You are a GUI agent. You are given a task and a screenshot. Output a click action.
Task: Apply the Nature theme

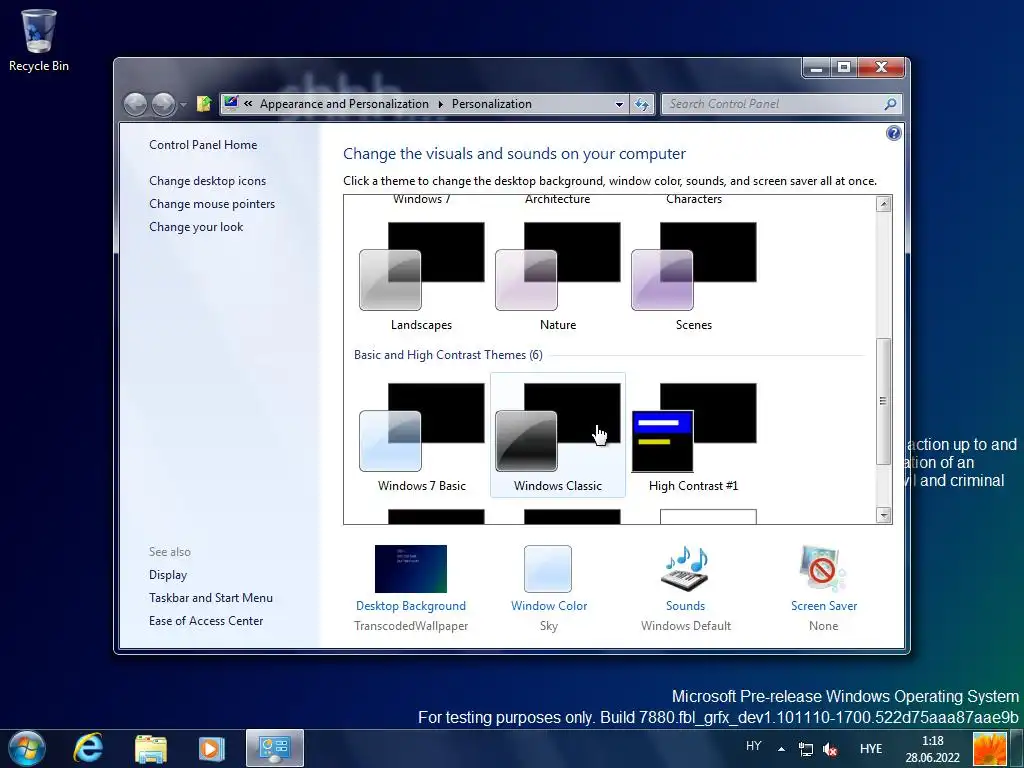point(558,277)
